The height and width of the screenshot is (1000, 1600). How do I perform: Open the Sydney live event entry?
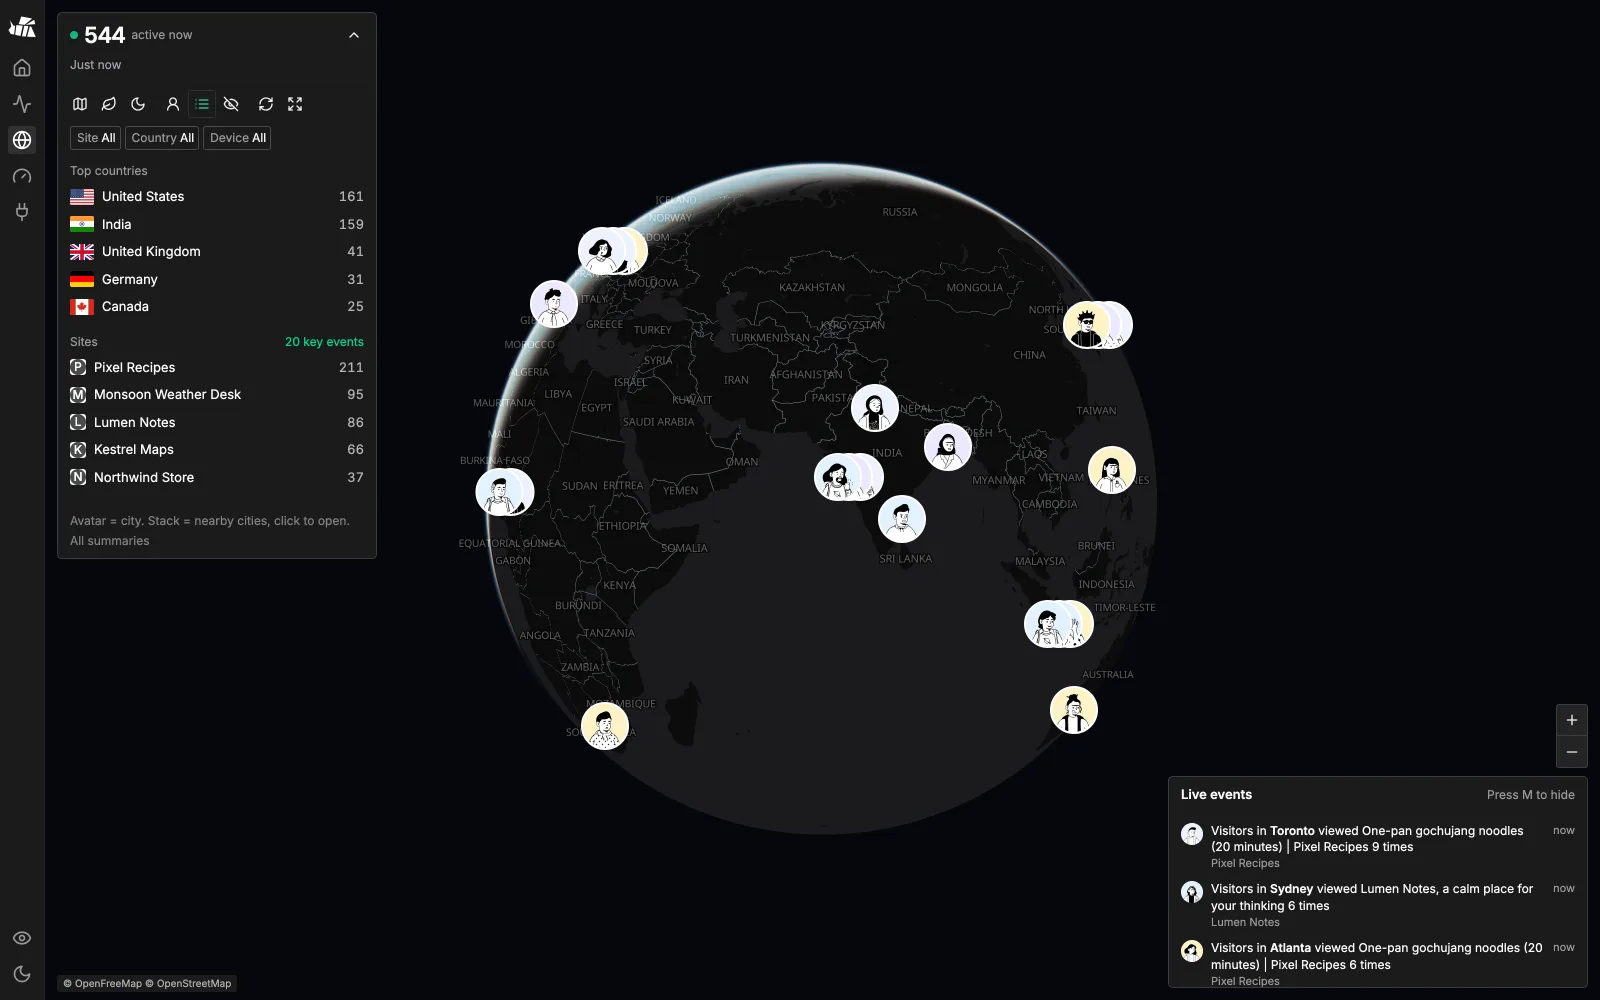pos(1378,905)
